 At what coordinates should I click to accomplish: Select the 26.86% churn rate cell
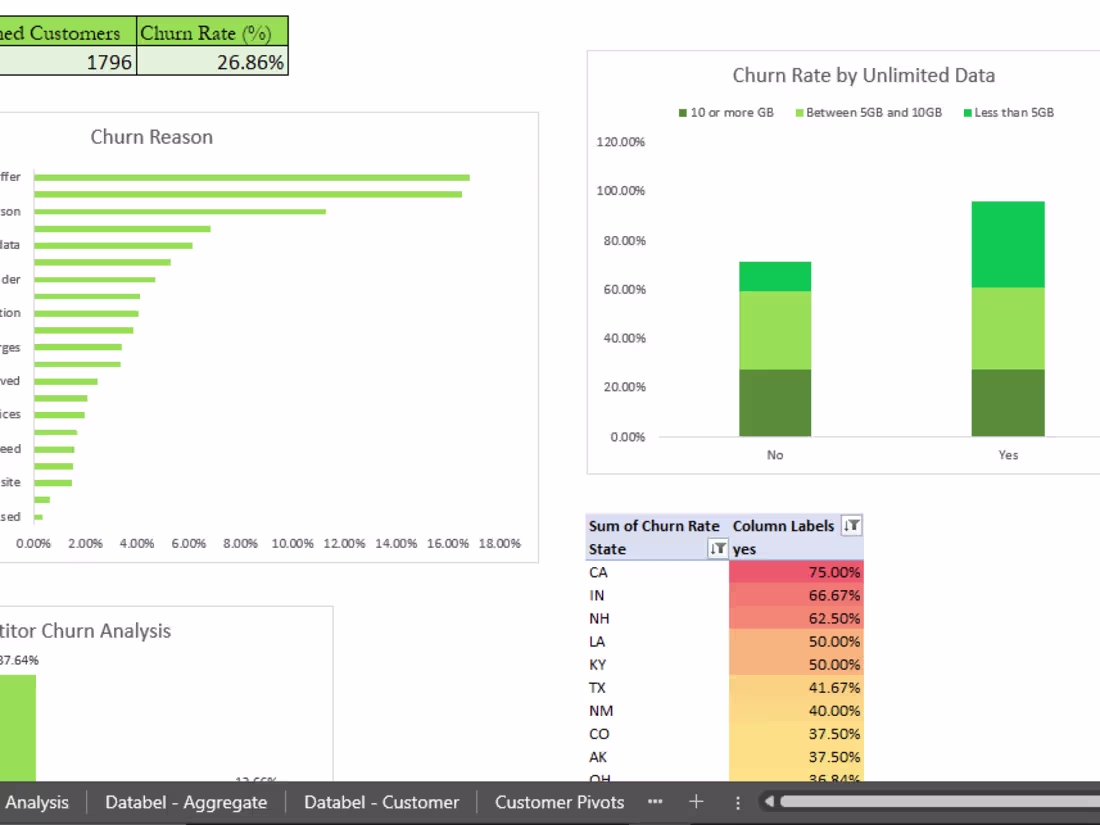click(212, 62)
